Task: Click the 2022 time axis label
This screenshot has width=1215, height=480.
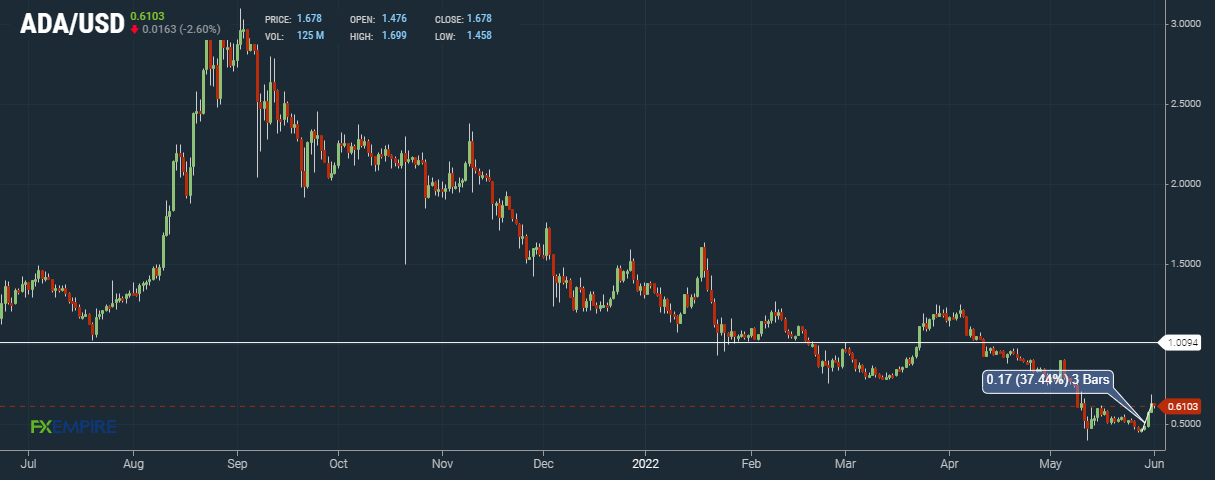Action: pyautogui.click(x=644, y=464)
